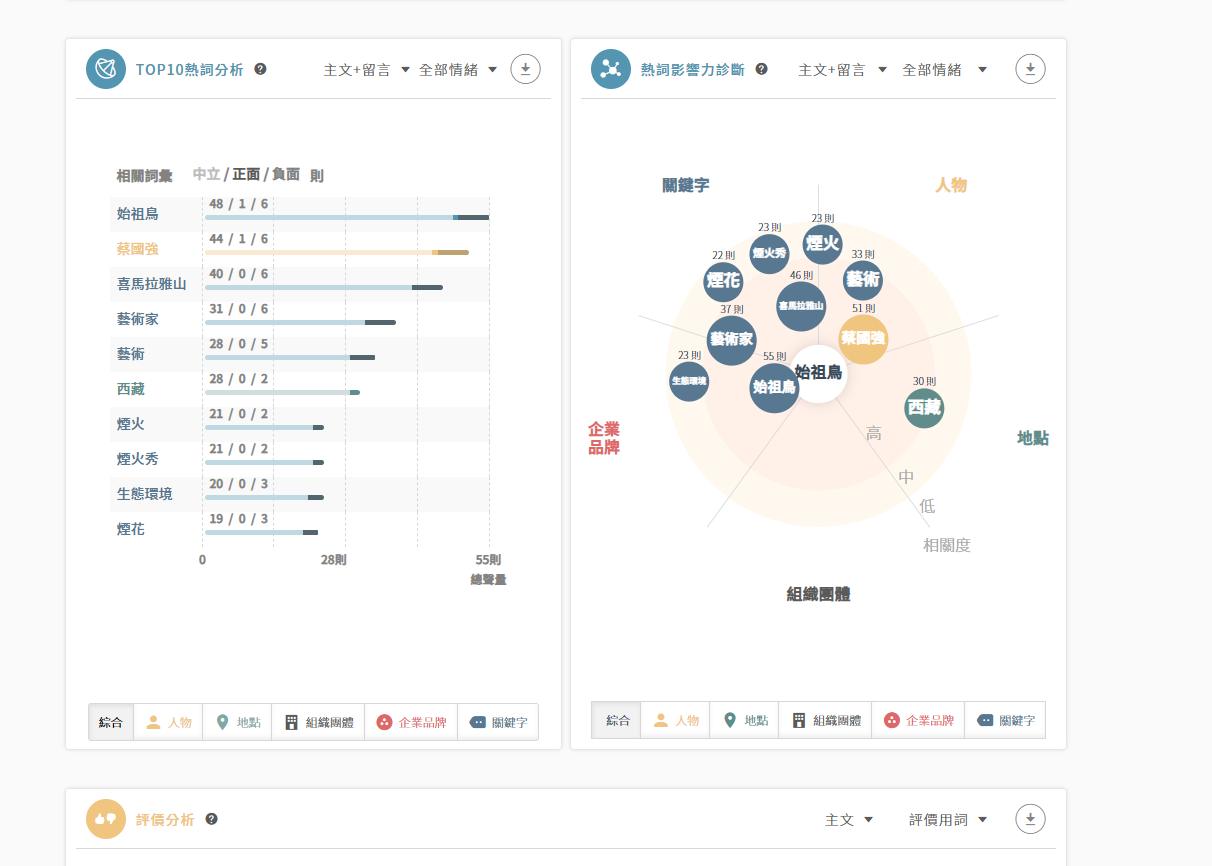Open help icon next to 評價分析
The image size is (1212, 866).
[x=211, y=819]
